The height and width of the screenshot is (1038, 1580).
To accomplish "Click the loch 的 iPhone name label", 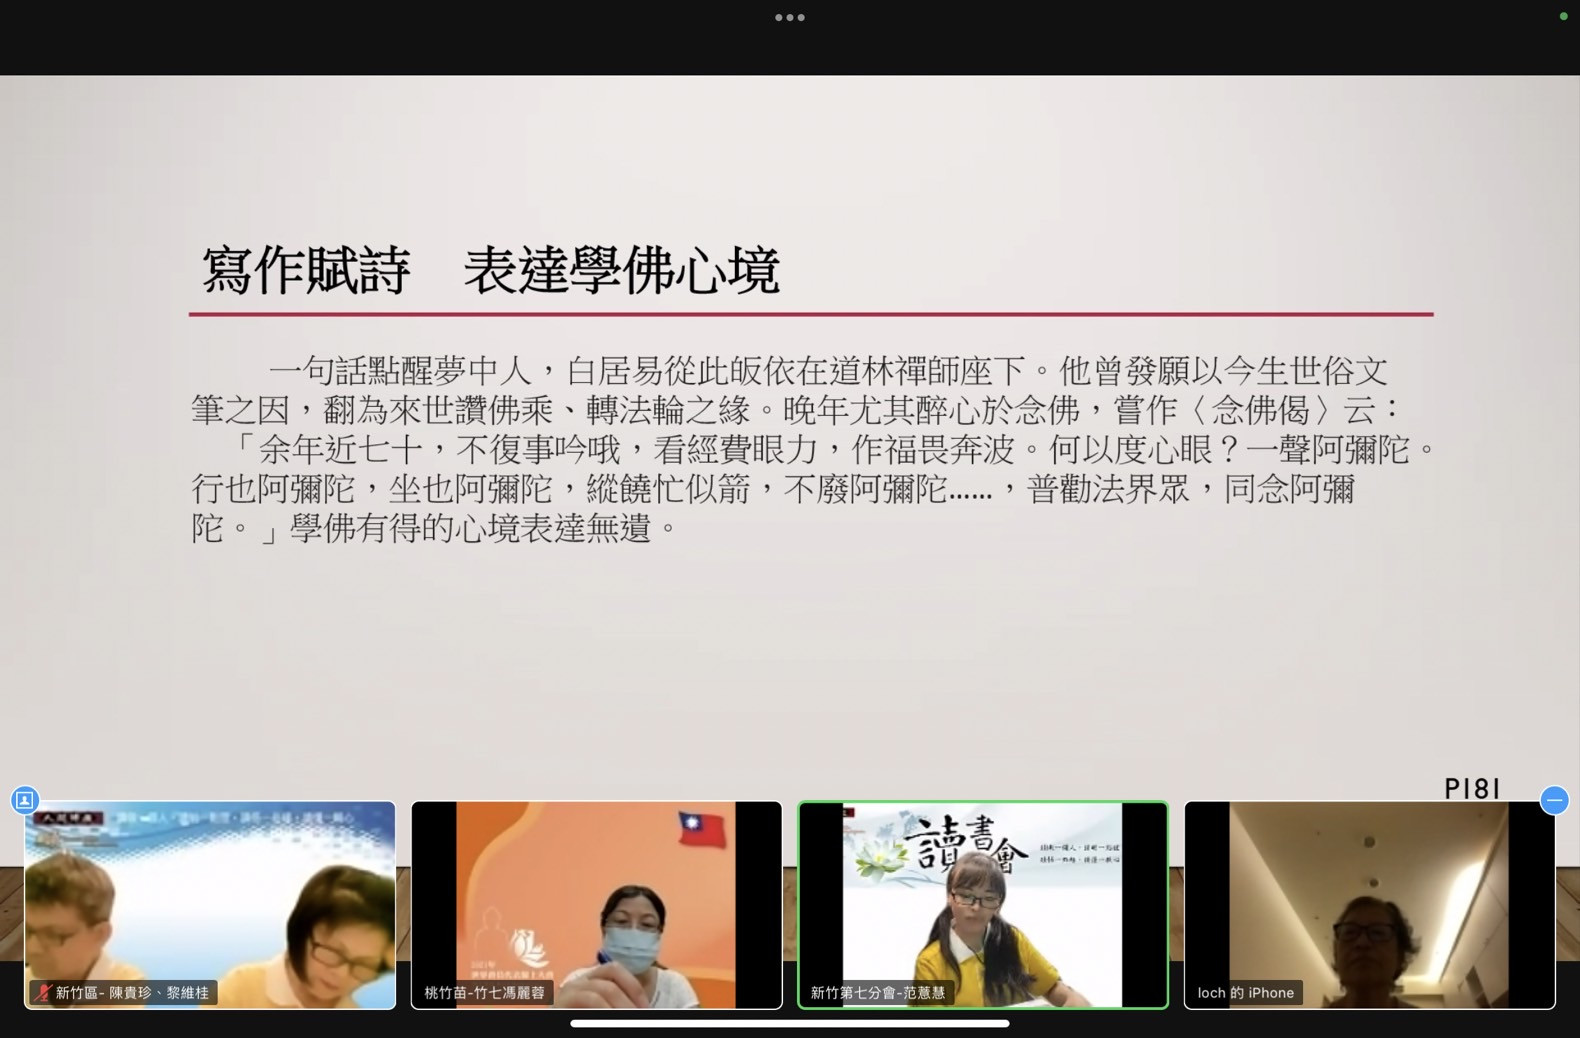I will [x=1245, y=993].
